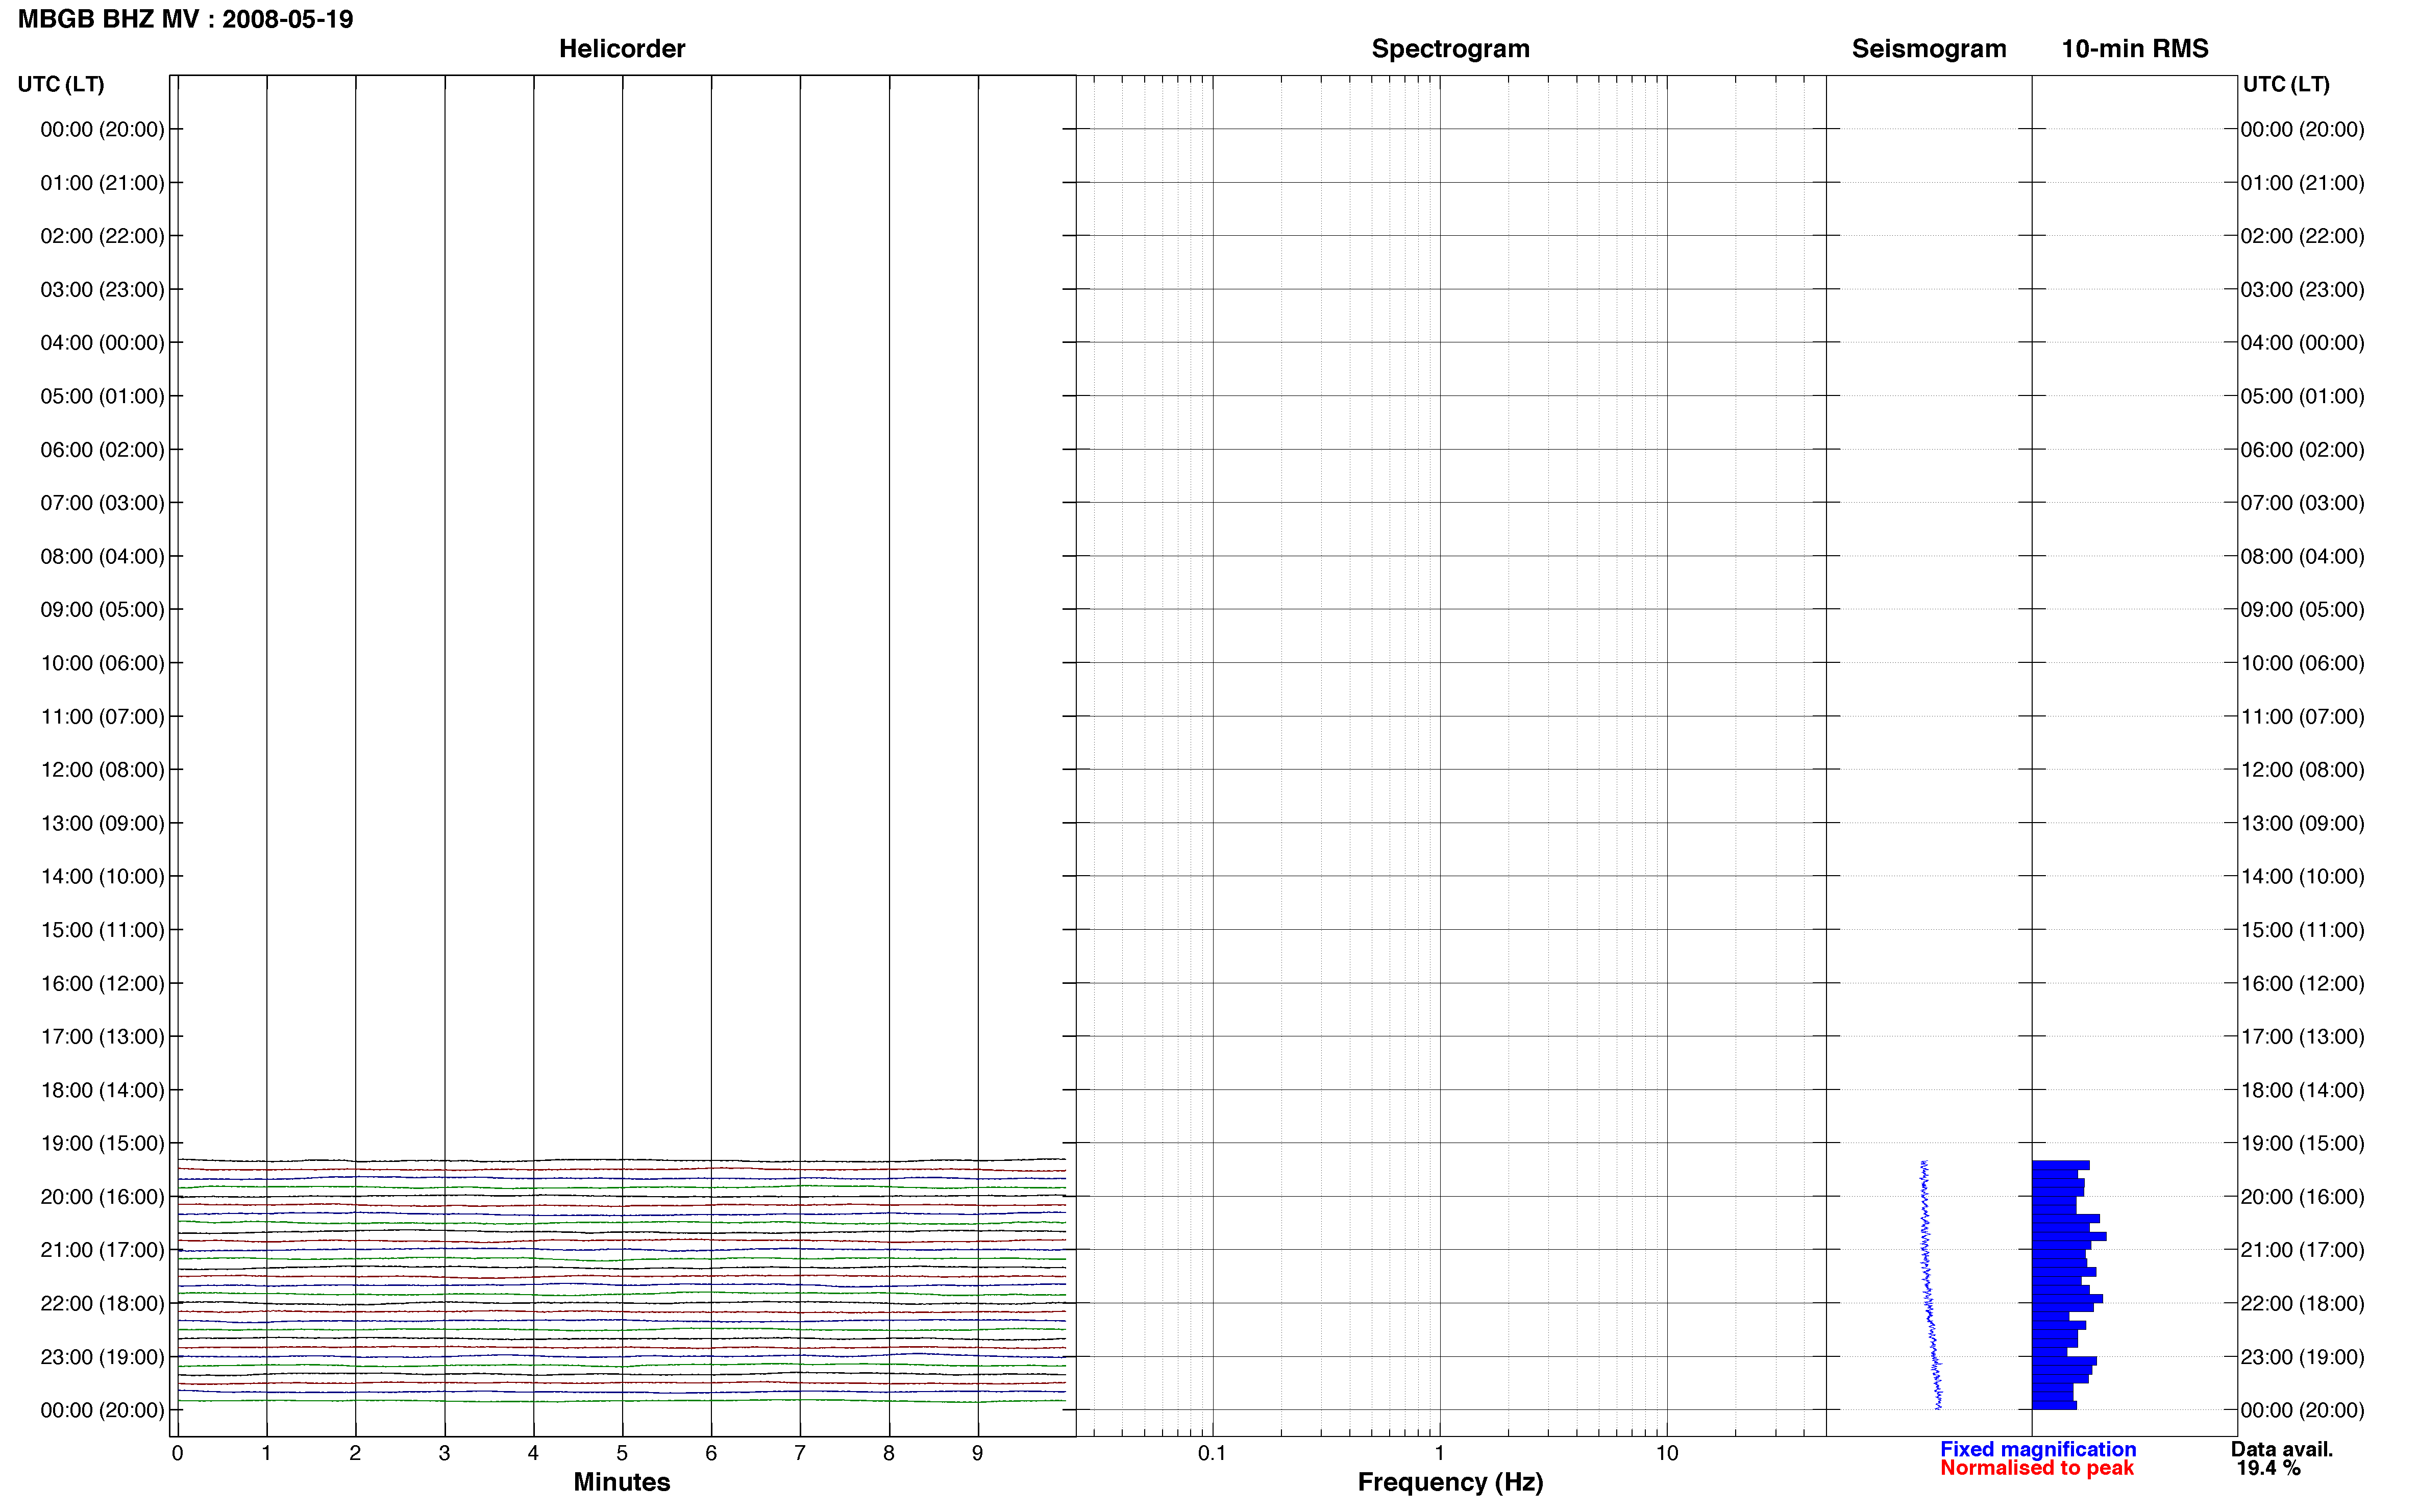Click 11:00 (07:00) label beside the Helicorder

tap(102, 717)
